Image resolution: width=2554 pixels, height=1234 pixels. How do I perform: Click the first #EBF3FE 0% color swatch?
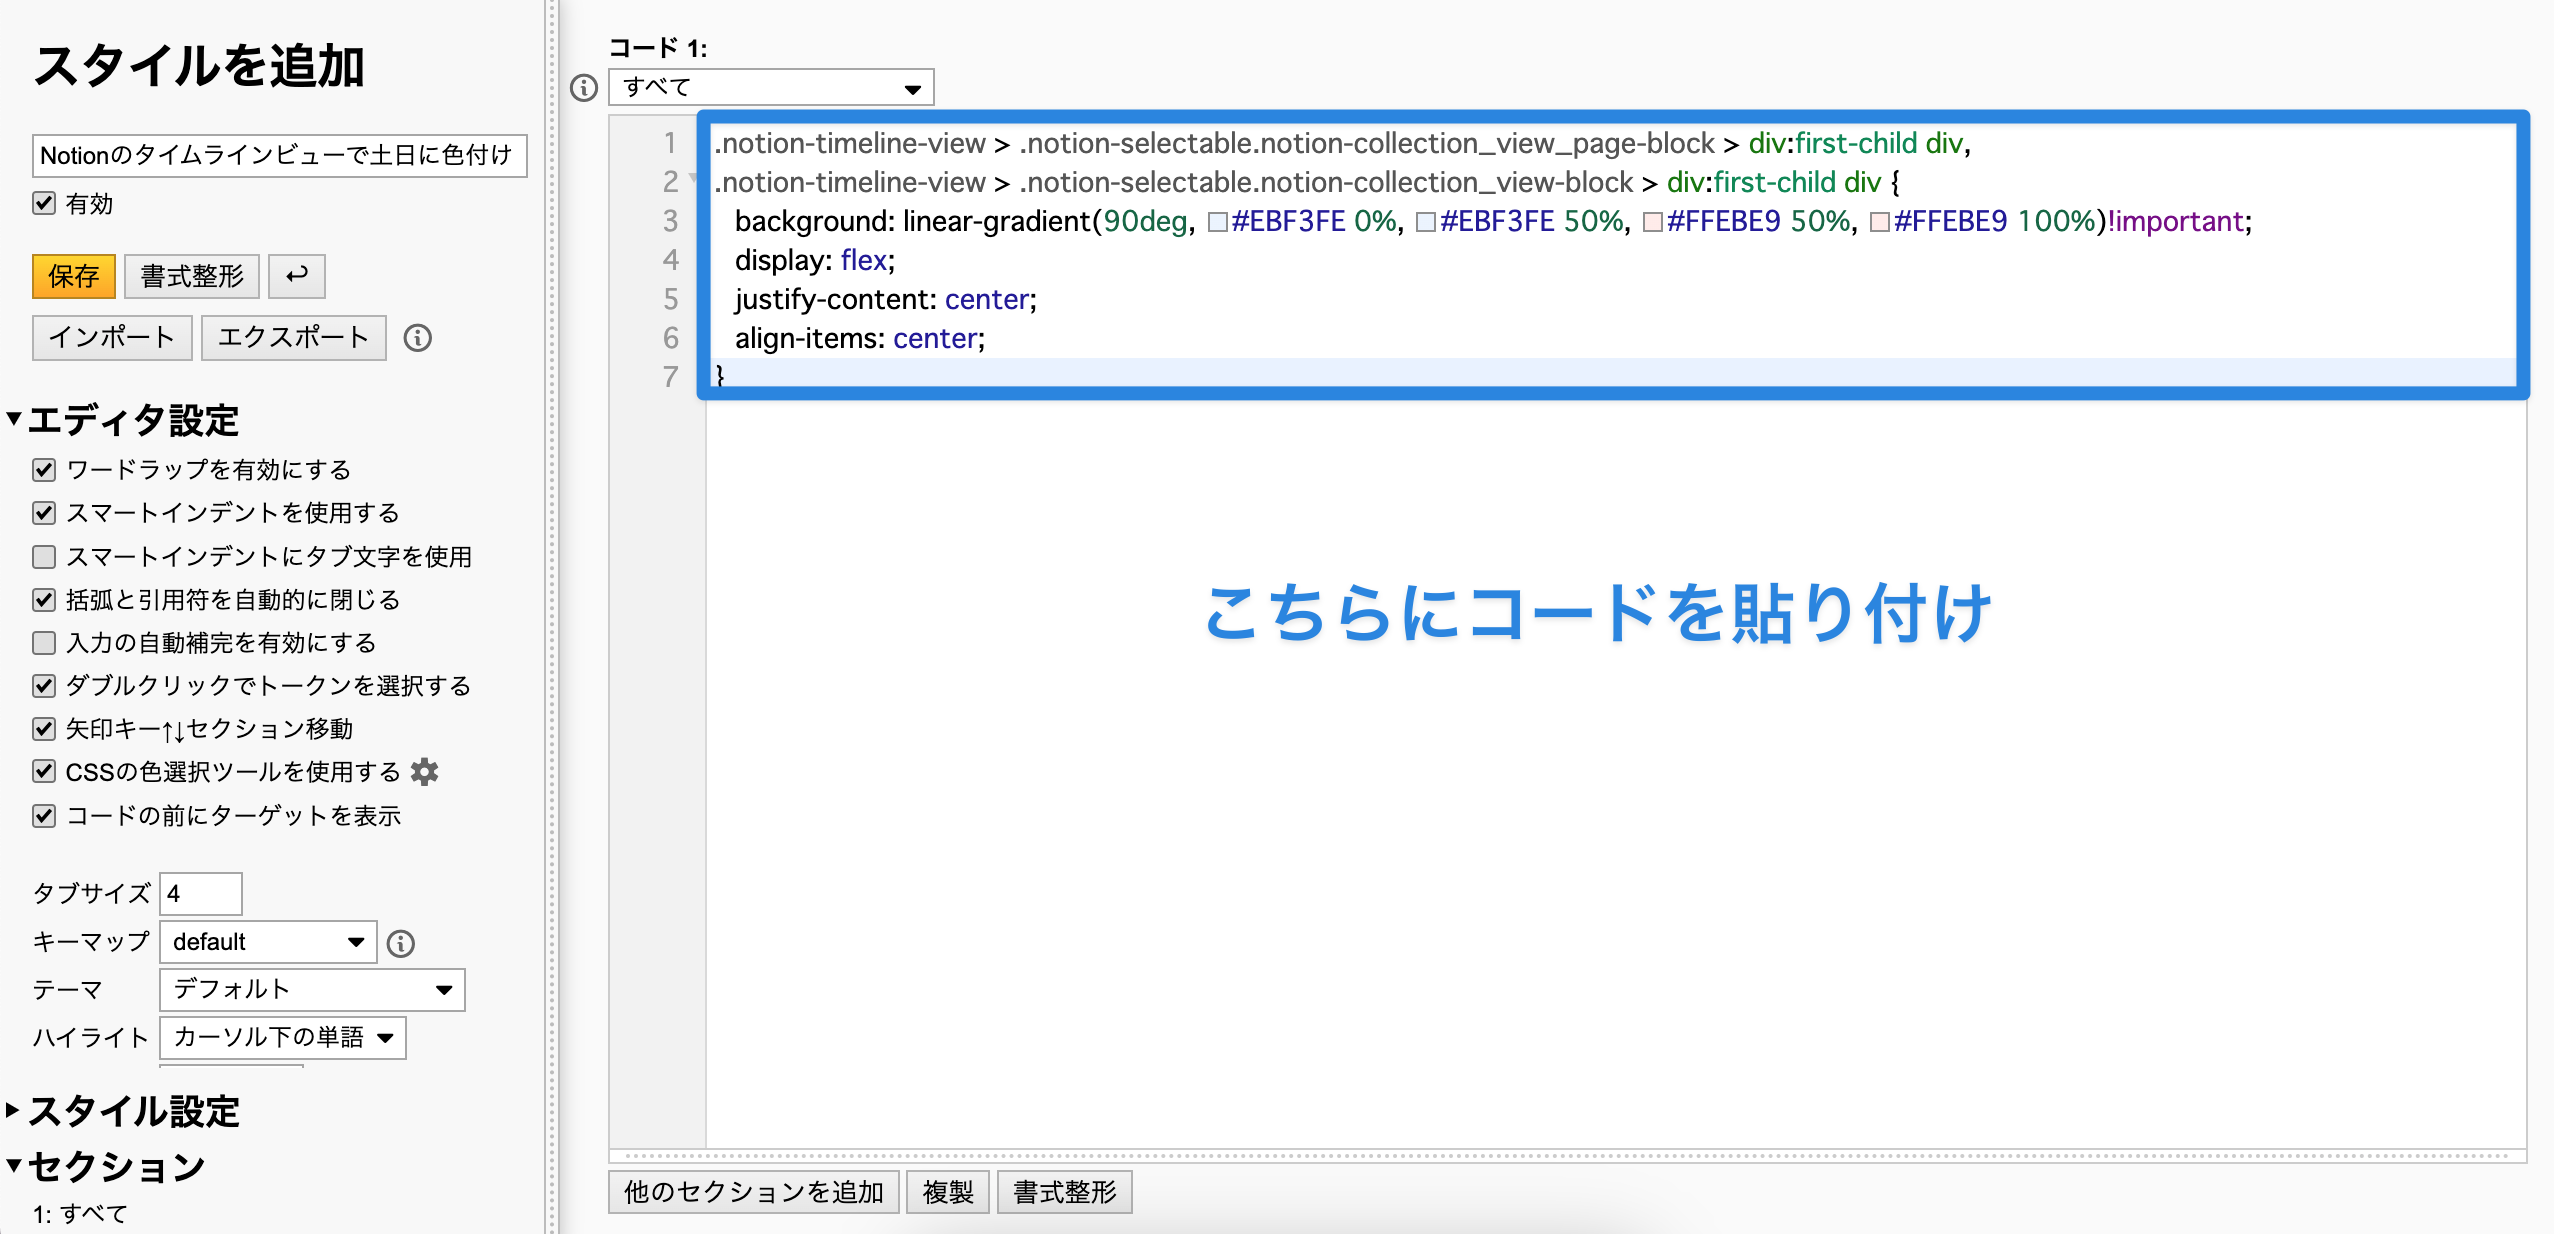1217,222
